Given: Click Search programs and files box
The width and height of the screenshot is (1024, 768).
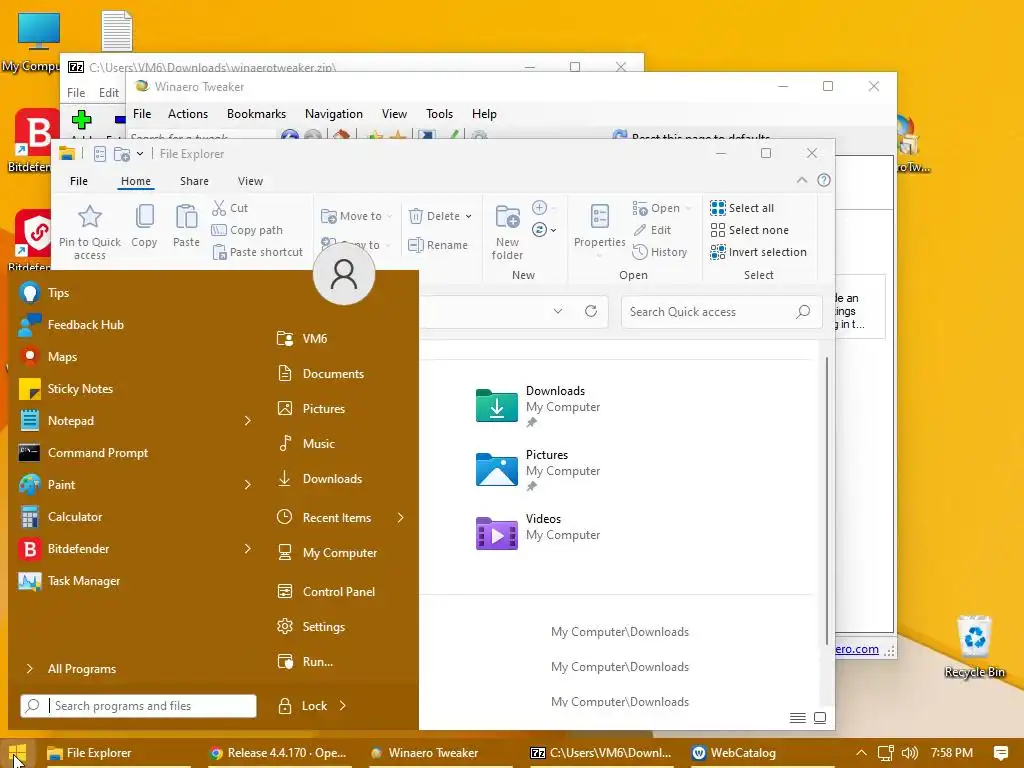Looking at the screenshot, I should point(138,706).
